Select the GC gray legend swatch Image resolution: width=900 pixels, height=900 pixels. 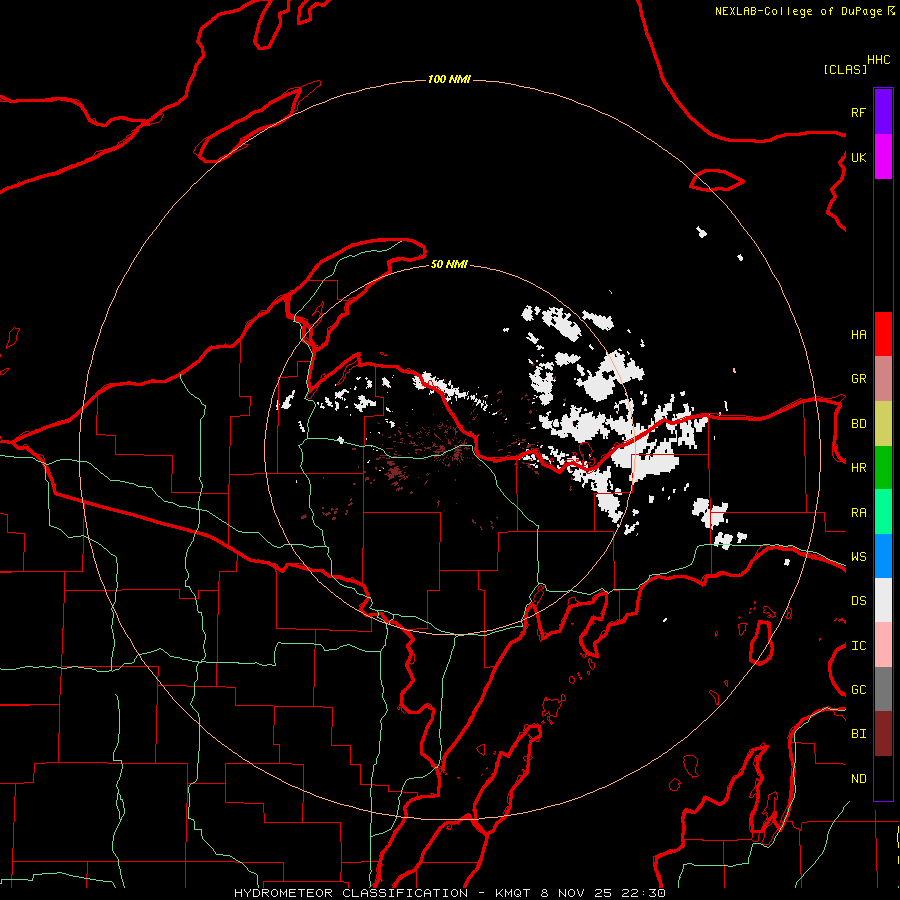[883, 689]
